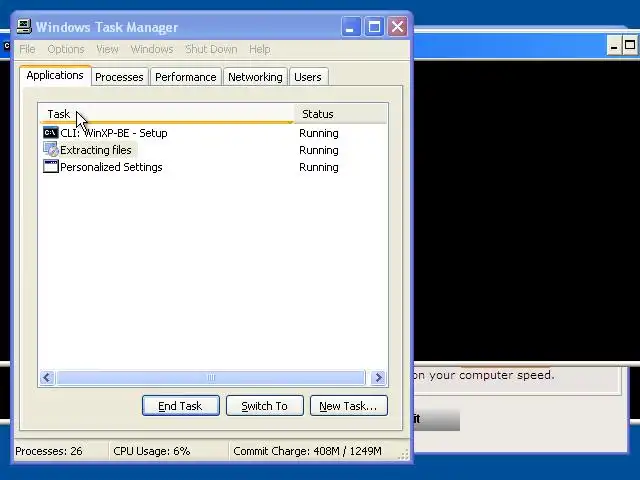The image size is (640, 480).
Task: Select the Applications tab
Action: (55, 76)
